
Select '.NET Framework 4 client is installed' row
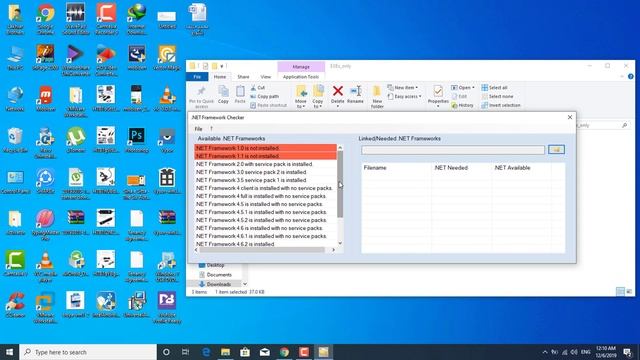[x=265, y=188]
